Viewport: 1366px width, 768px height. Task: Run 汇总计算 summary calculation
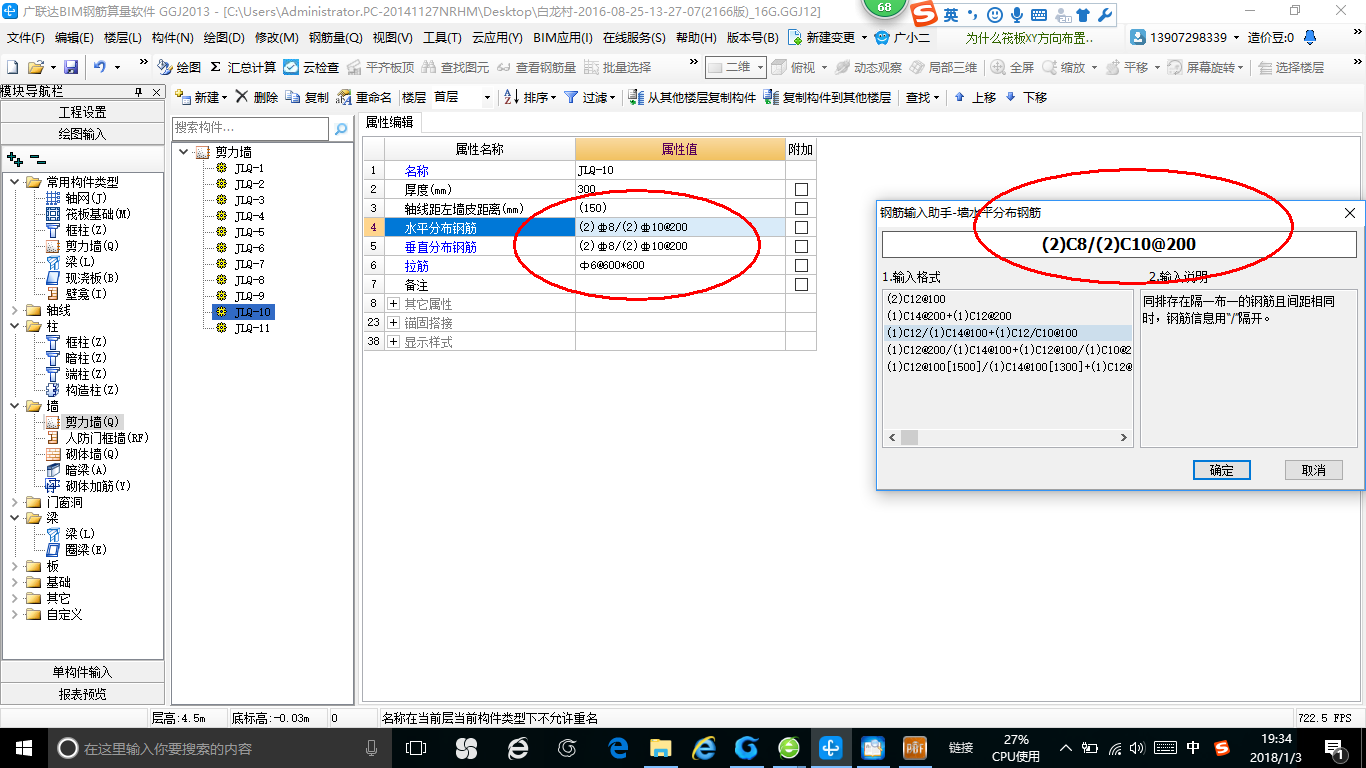tap(243, 67)
